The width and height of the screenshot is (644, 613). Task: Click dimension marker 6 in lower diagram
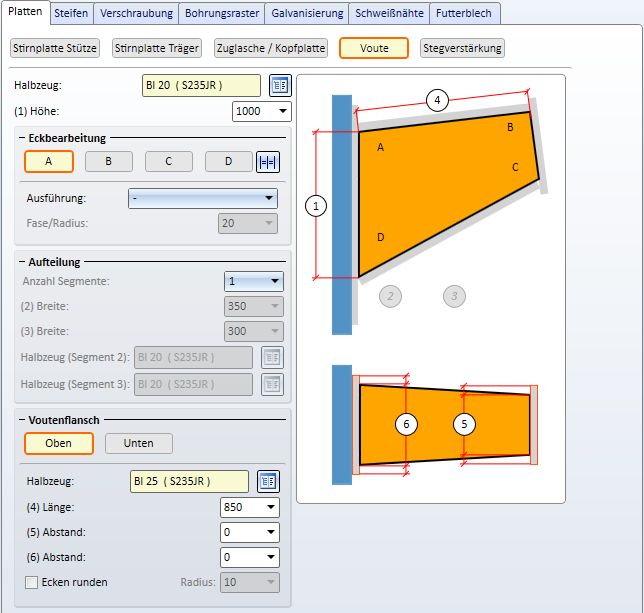pyautogui.click(x=405, y=424)
